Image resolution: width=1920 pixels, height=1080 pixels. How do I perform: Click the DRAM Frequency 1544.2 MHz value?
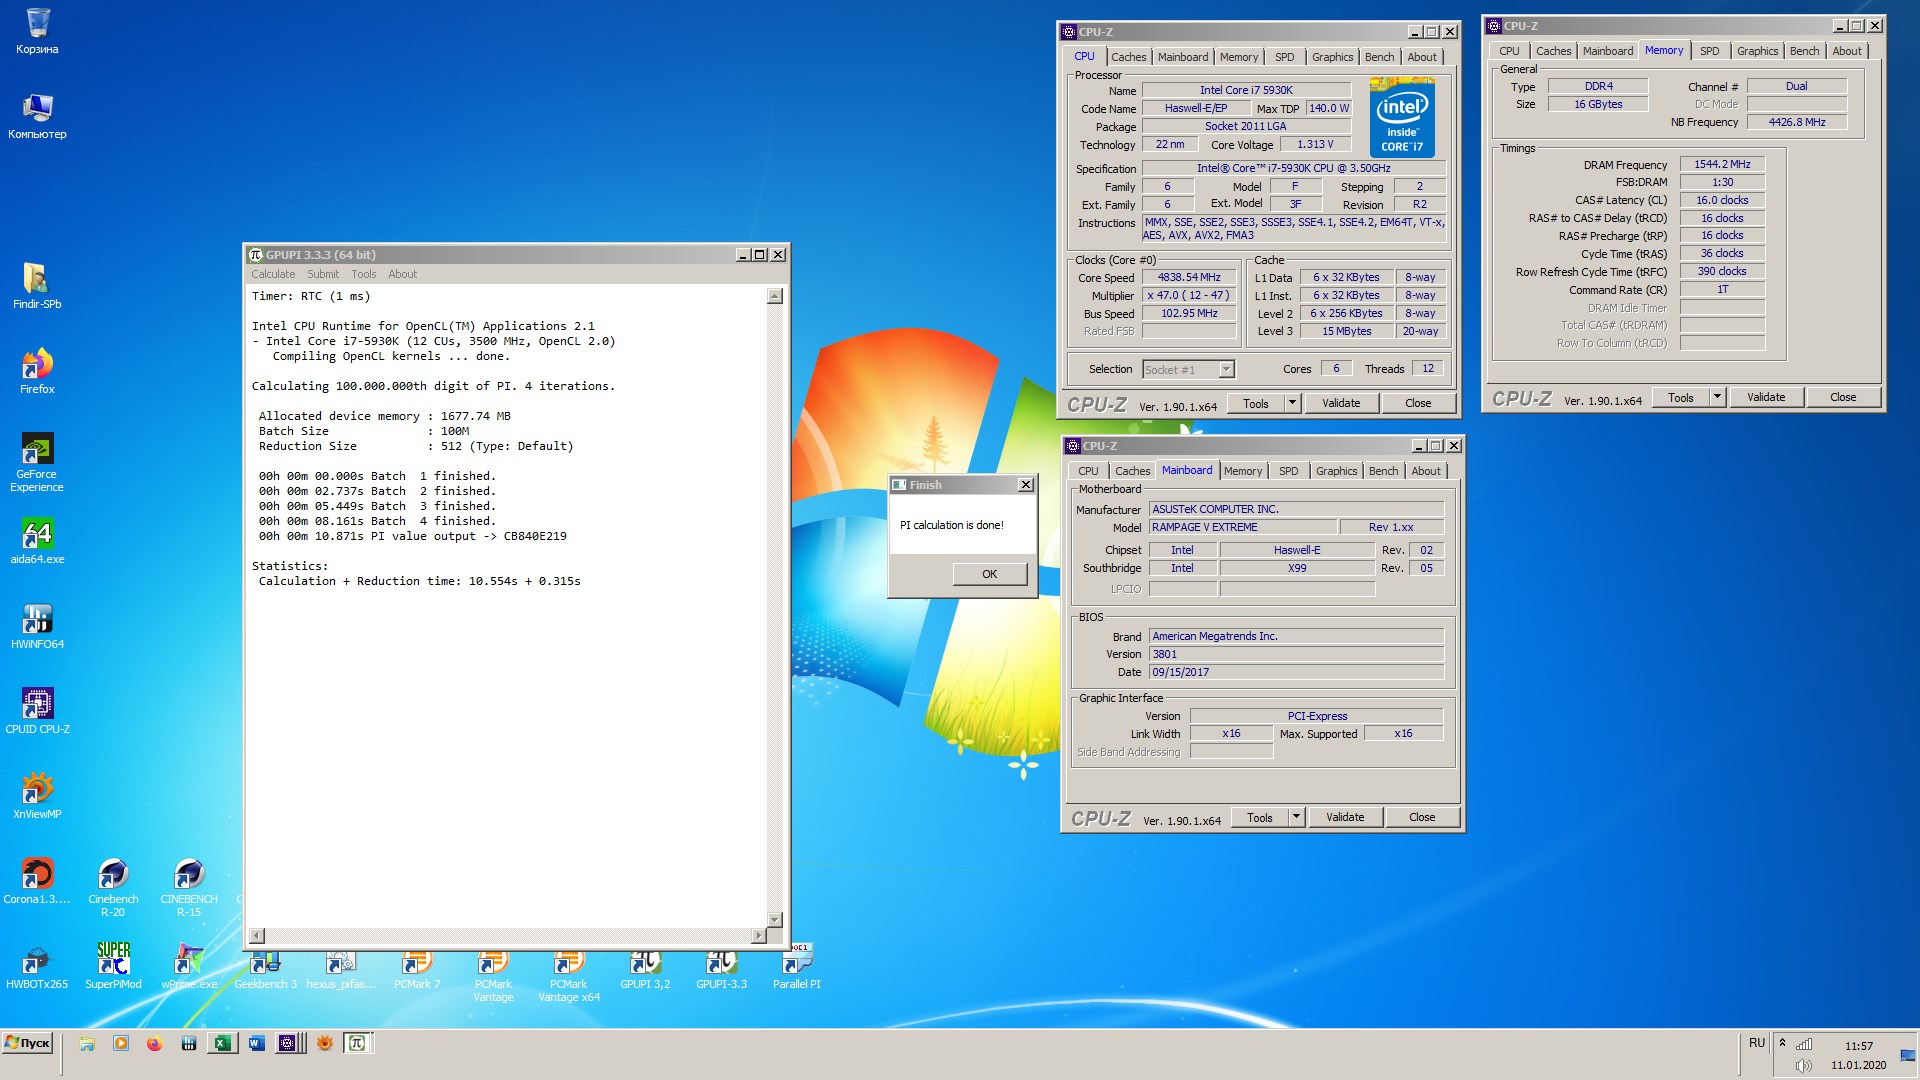(x=1722, y=164)
